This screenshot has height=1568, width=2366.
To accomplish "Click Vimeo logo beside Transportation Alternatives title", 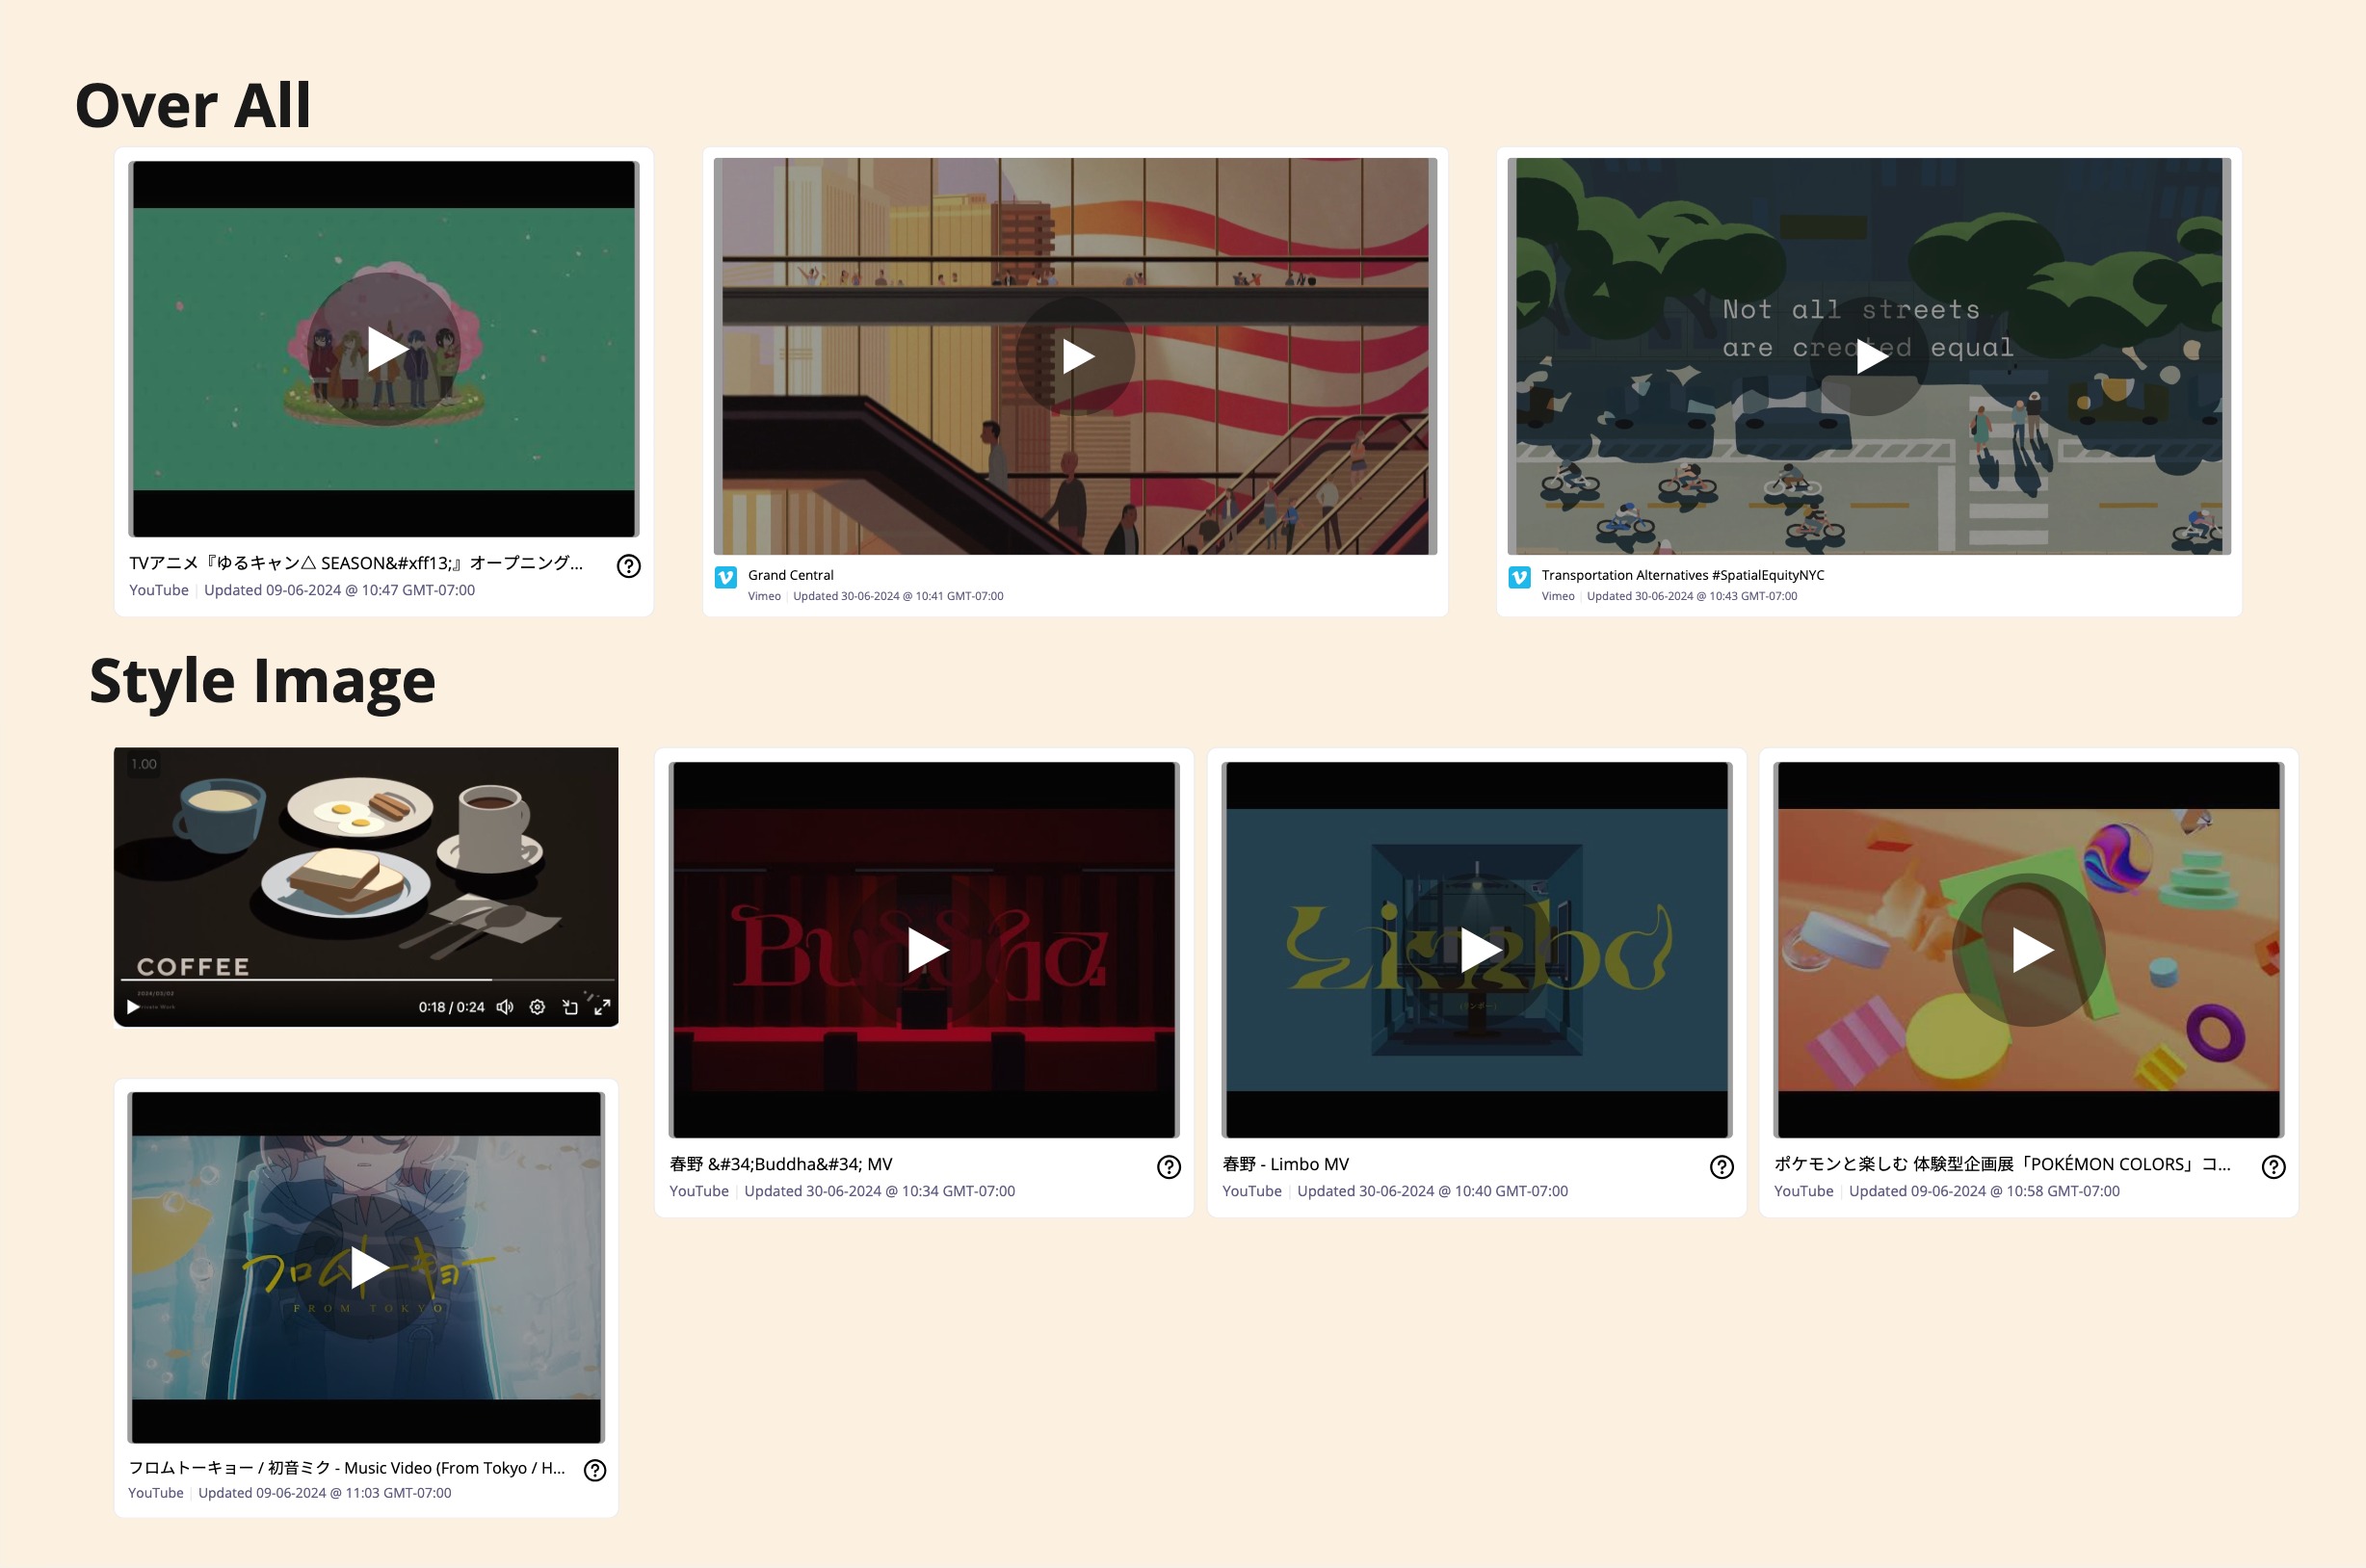I will (1519, 577).
